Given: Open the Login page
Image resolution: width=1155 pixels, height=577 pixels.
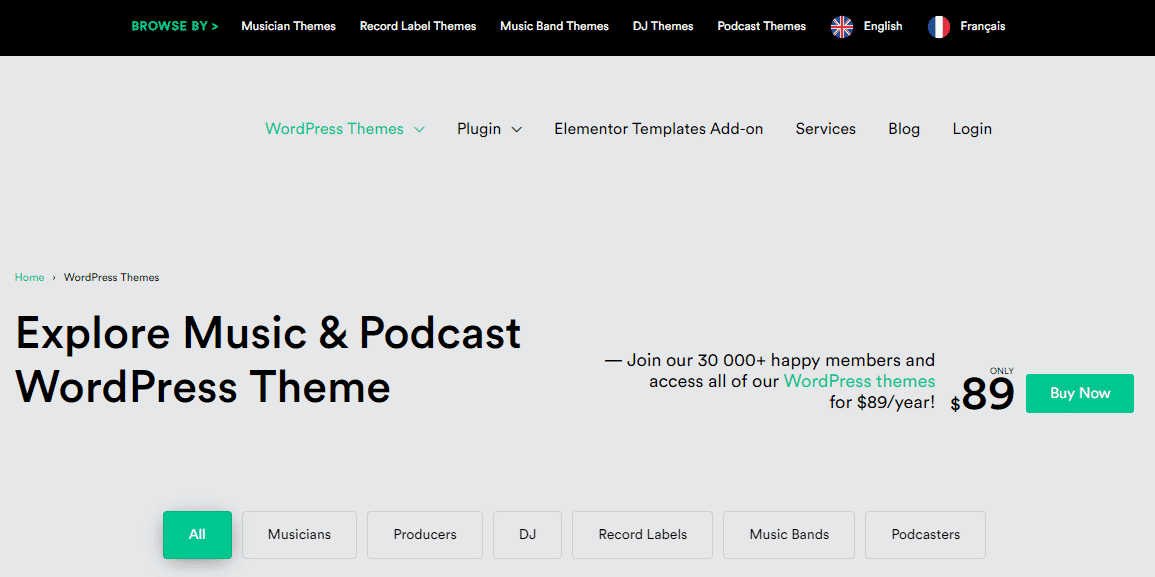Looking at the screenshot, I should point(972,129).
